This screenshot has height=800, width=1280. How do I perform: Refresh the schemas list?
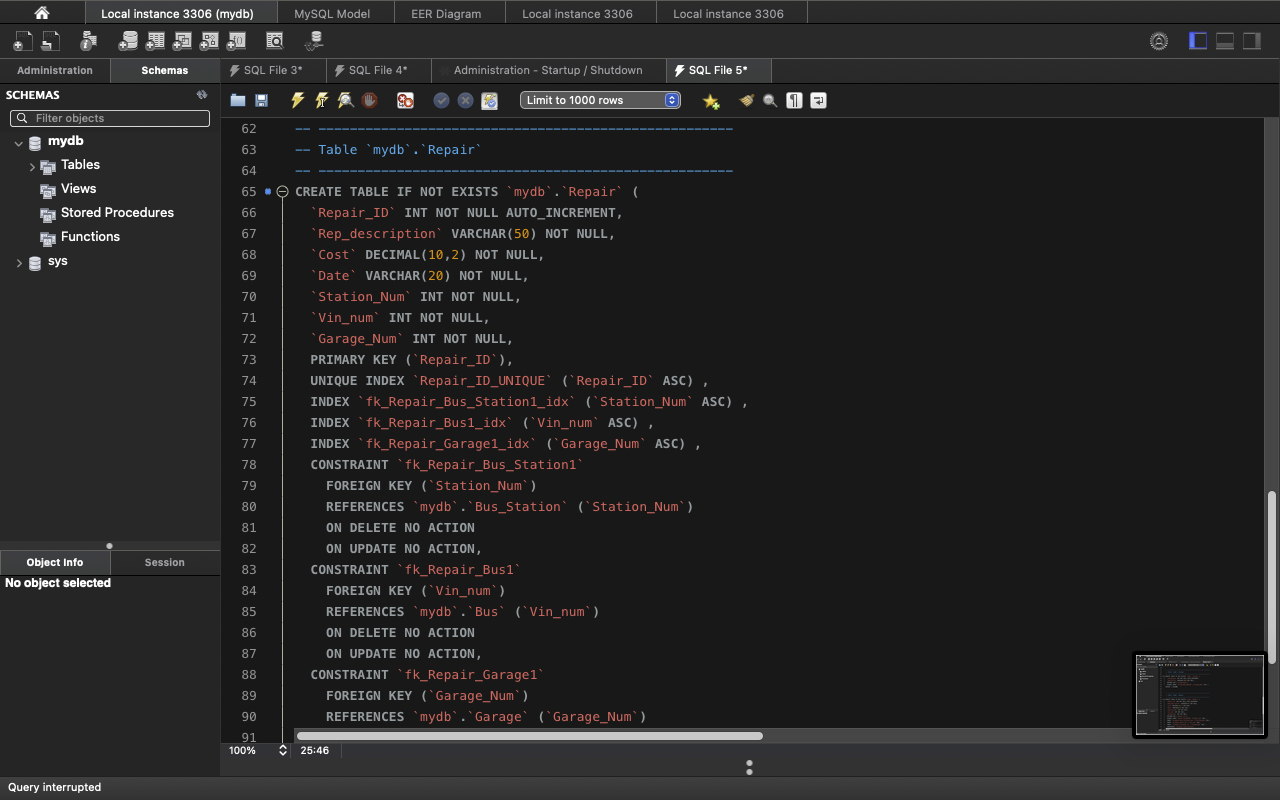(x=201, y=95)
